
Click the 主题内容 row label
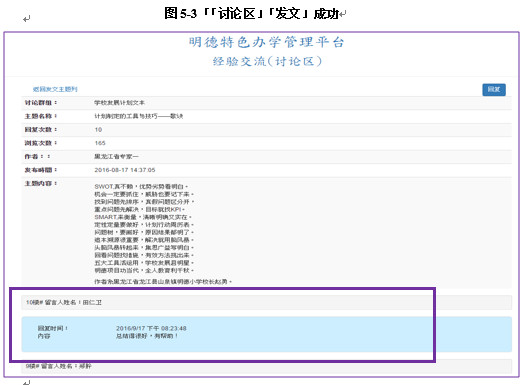[x=40, y=184]
